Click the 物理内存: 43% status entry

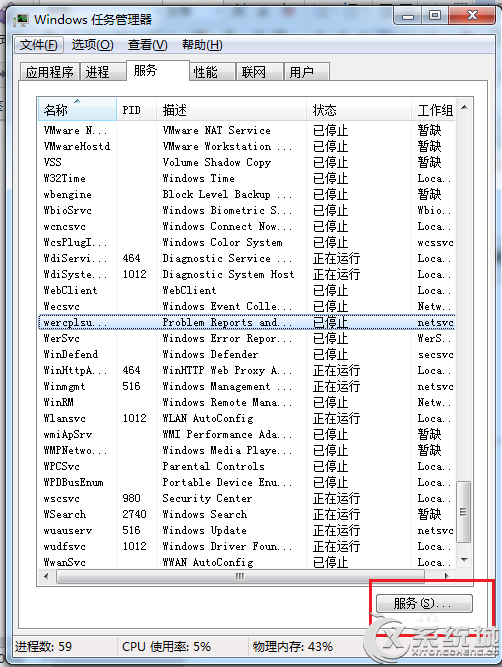click(x=293, y=647)
